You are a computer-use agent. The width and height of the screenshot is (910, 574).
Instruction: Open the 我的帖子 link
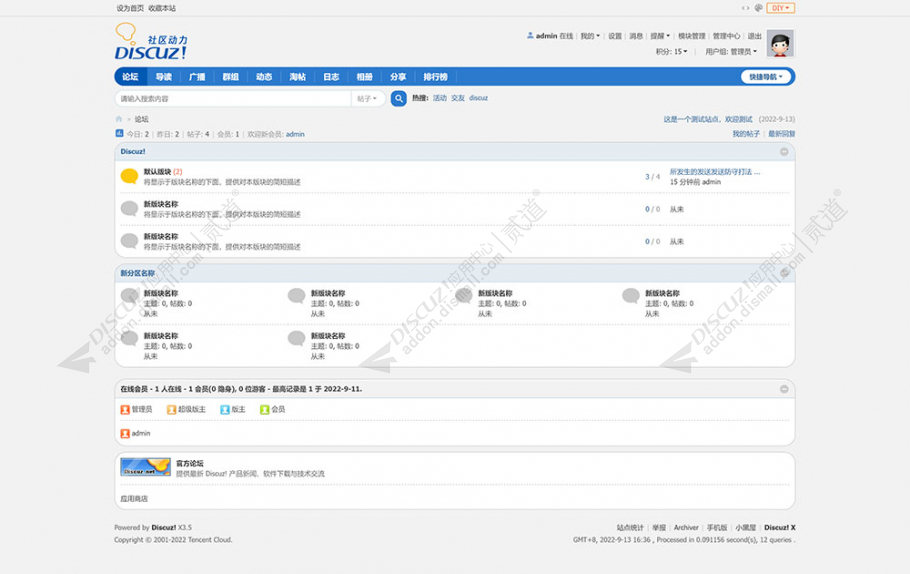(746, 134)
